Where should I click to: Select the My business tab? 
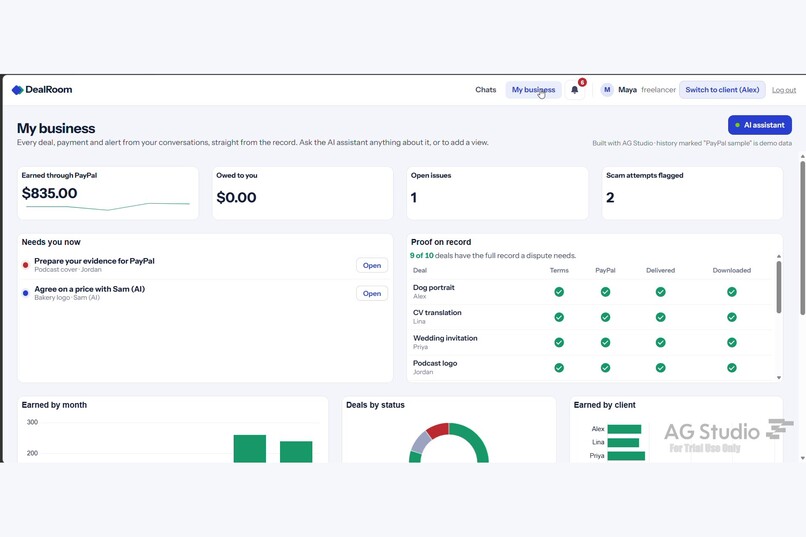[x=533, y=90]
